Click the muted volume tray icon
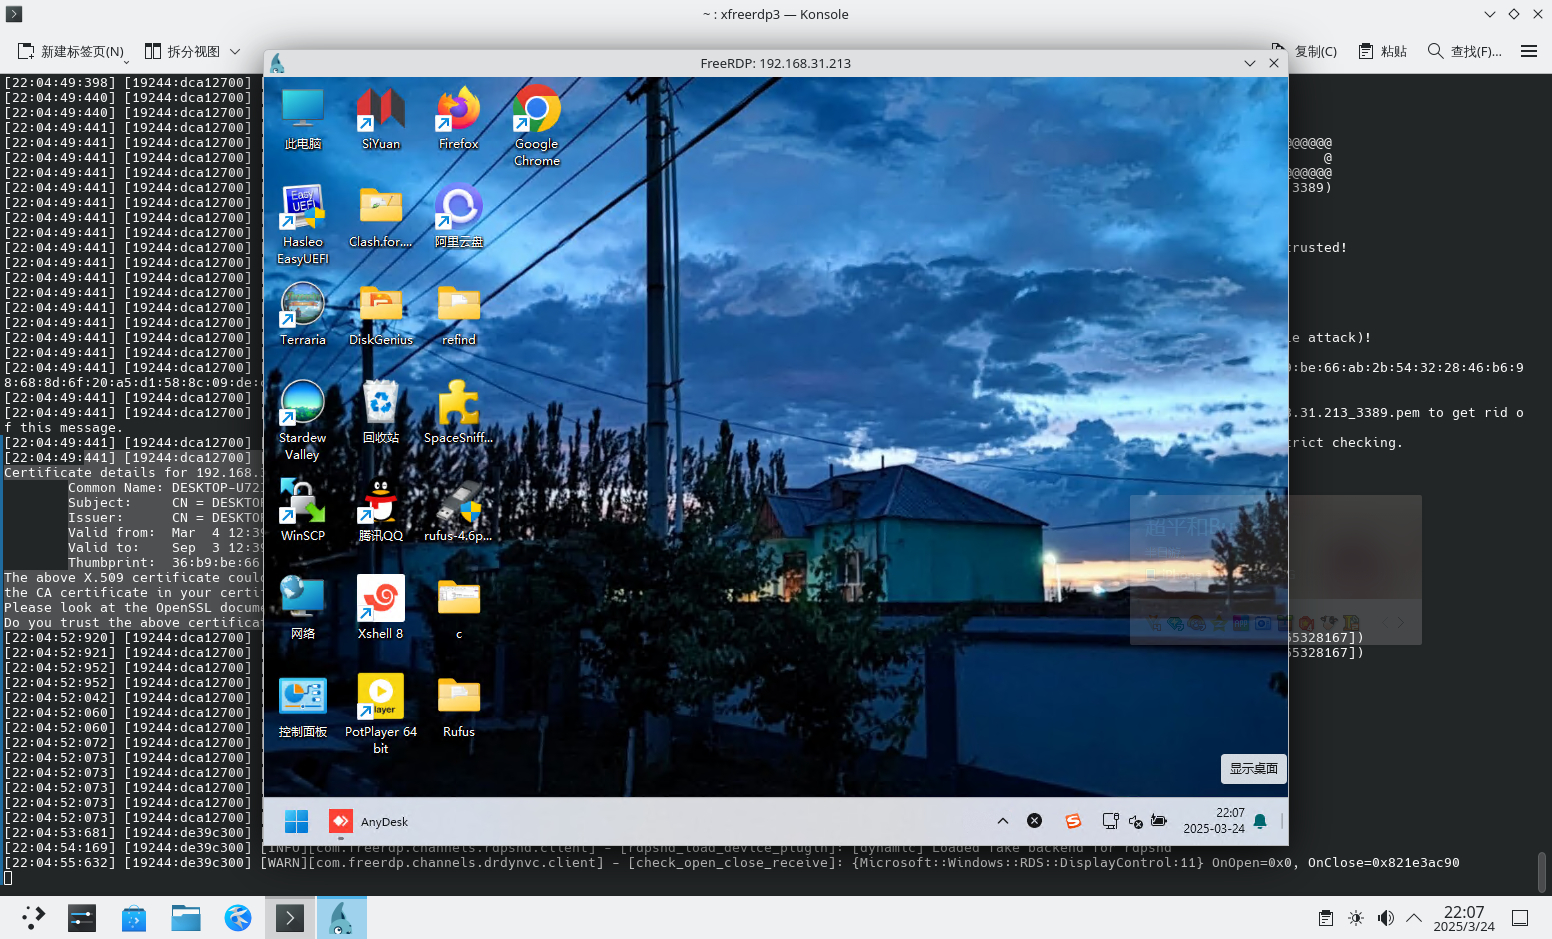The width and height of the screenshot is (1552, 939). [x=1135, y=822]
